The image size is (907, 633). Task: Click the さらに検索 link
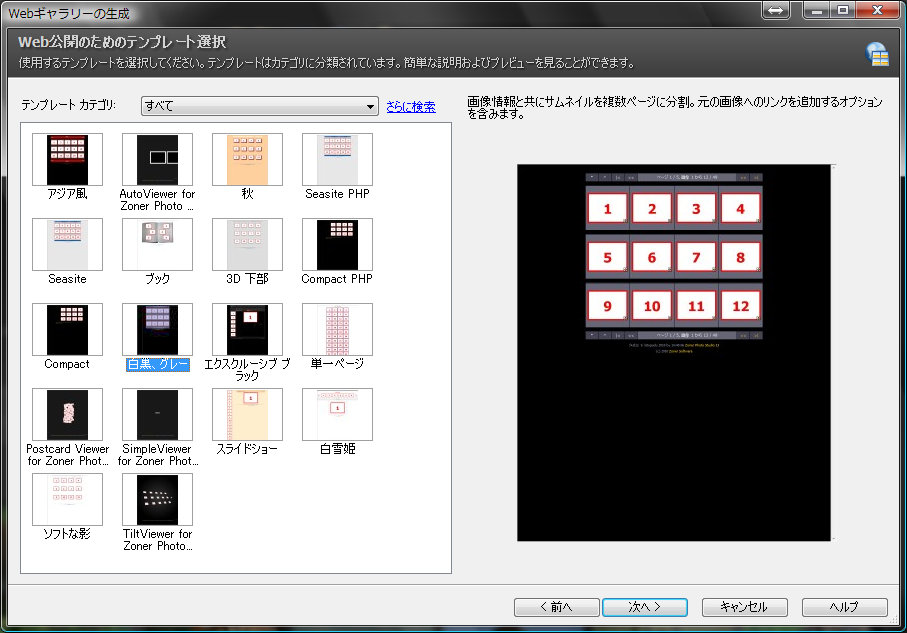pyautogui.click(x=410, y=106)
